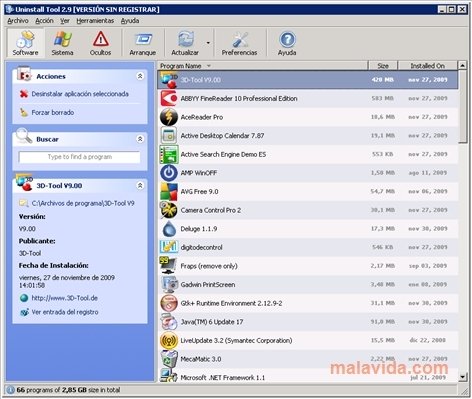
Task: Open install folder path C:\Archivos de programa\3D-Tool V9
Action: click(x=83, y=203)
